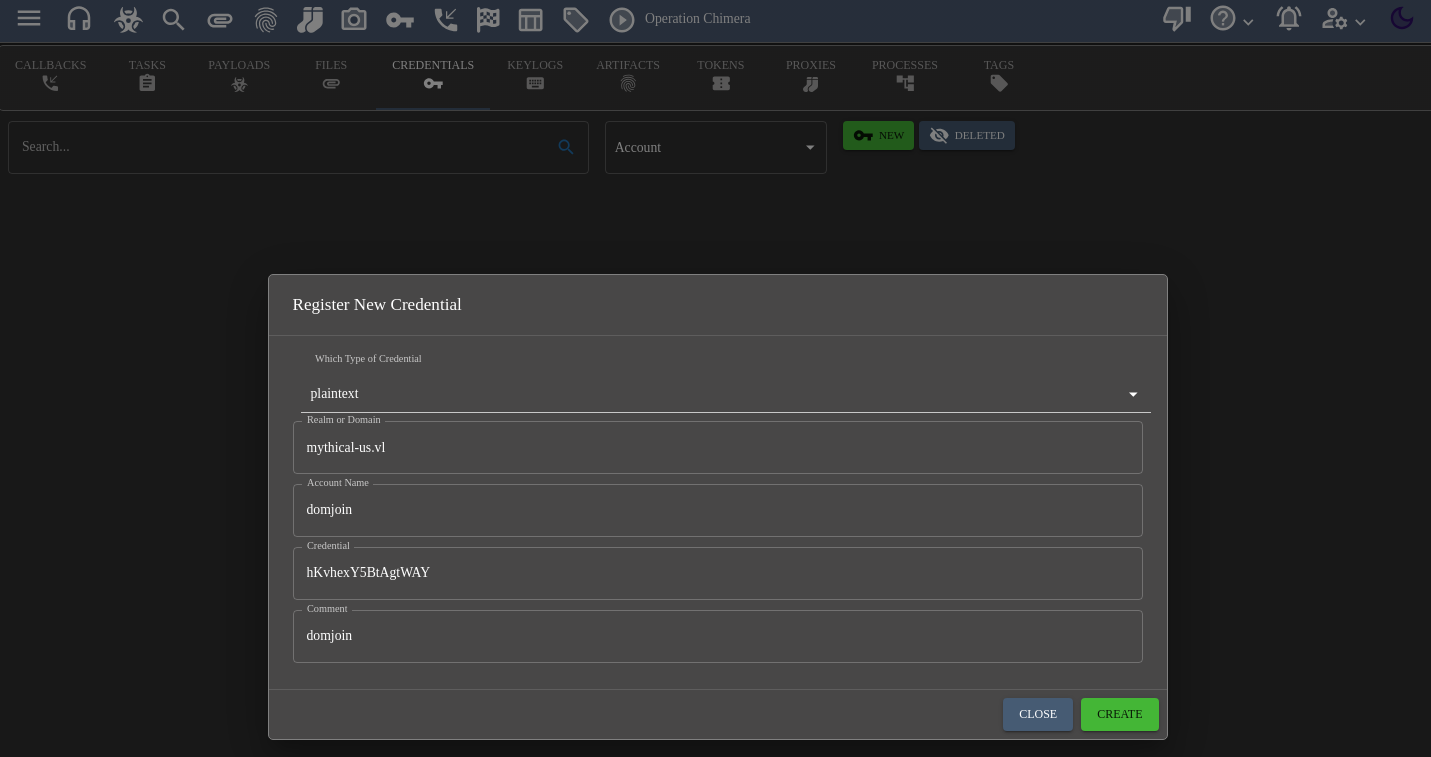This screenshot has width=1431, height=757.
Task: Switch to the Artifacts tab
Action: [x=628, y=75]
